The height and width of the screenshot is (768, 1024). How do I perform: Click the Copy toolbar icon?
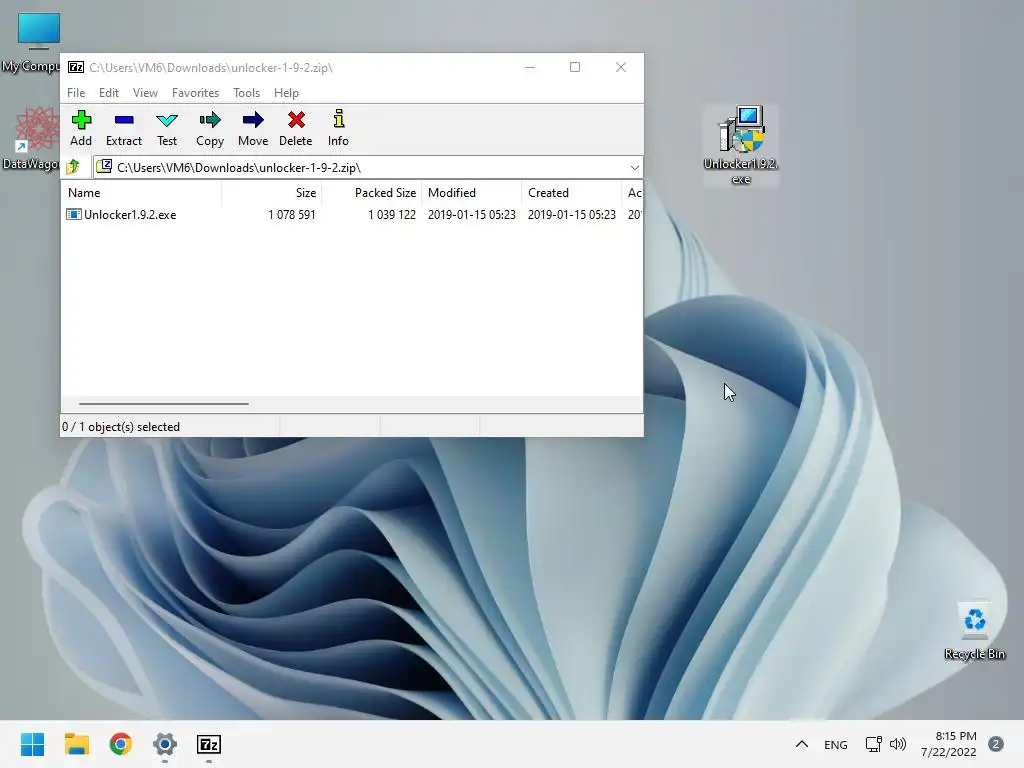pyautogui.click(x=210, y=128)
